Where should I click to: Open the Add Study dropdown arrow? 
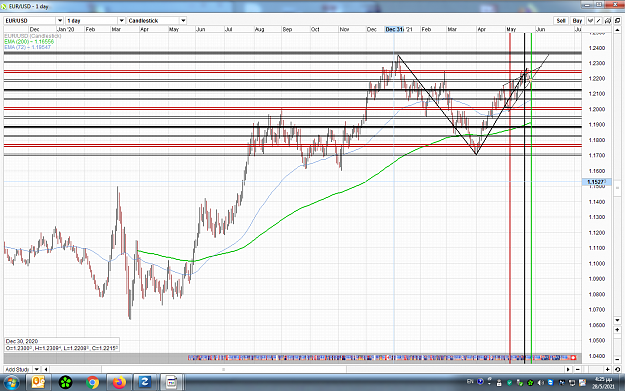tap(36, 369)
